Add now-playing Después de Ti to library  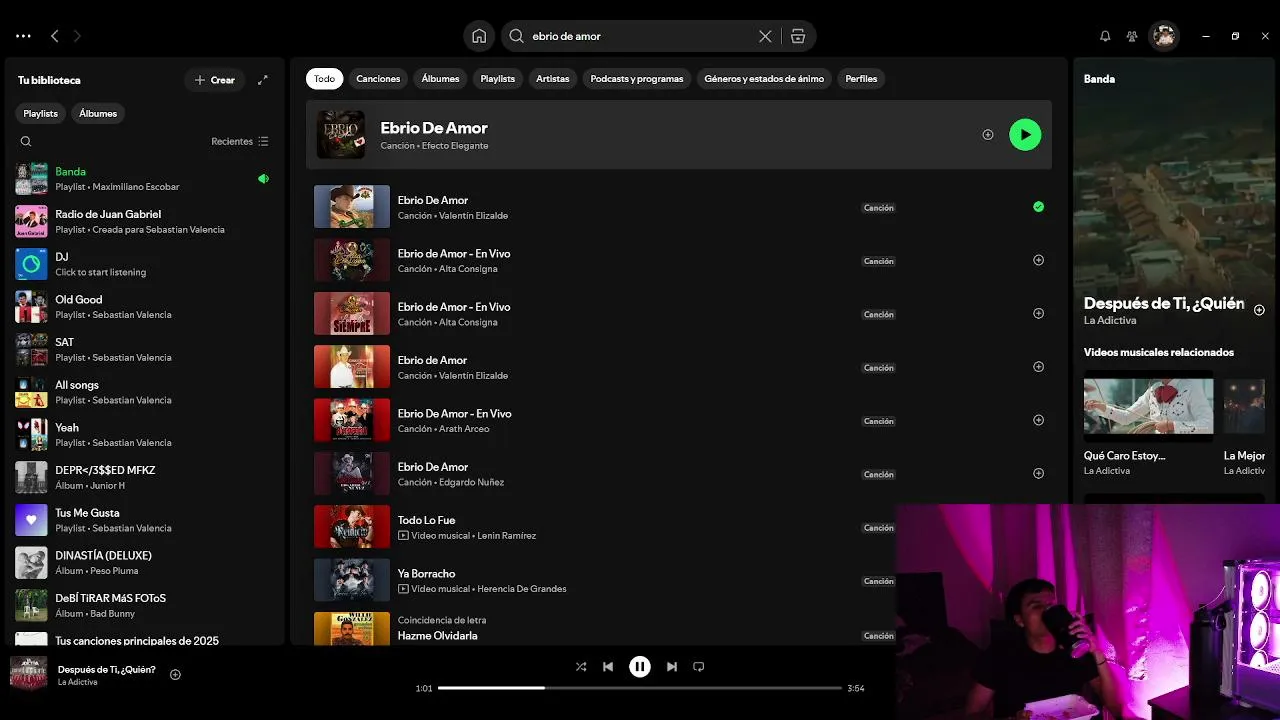[x=175, y=675]
